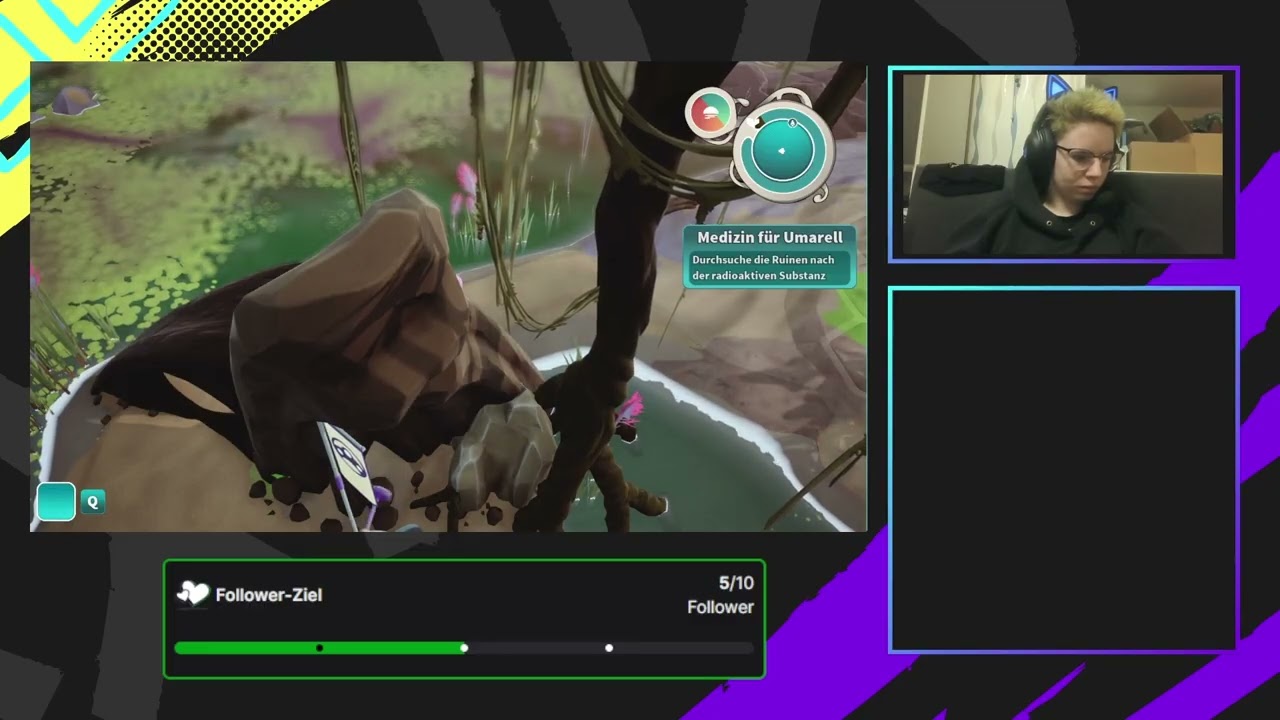Image resolution: width=1280 pixels, height=720 pixels.
Task: Click the white dot on the unfilled follower bar section
Action: click(x=609, y=648)
